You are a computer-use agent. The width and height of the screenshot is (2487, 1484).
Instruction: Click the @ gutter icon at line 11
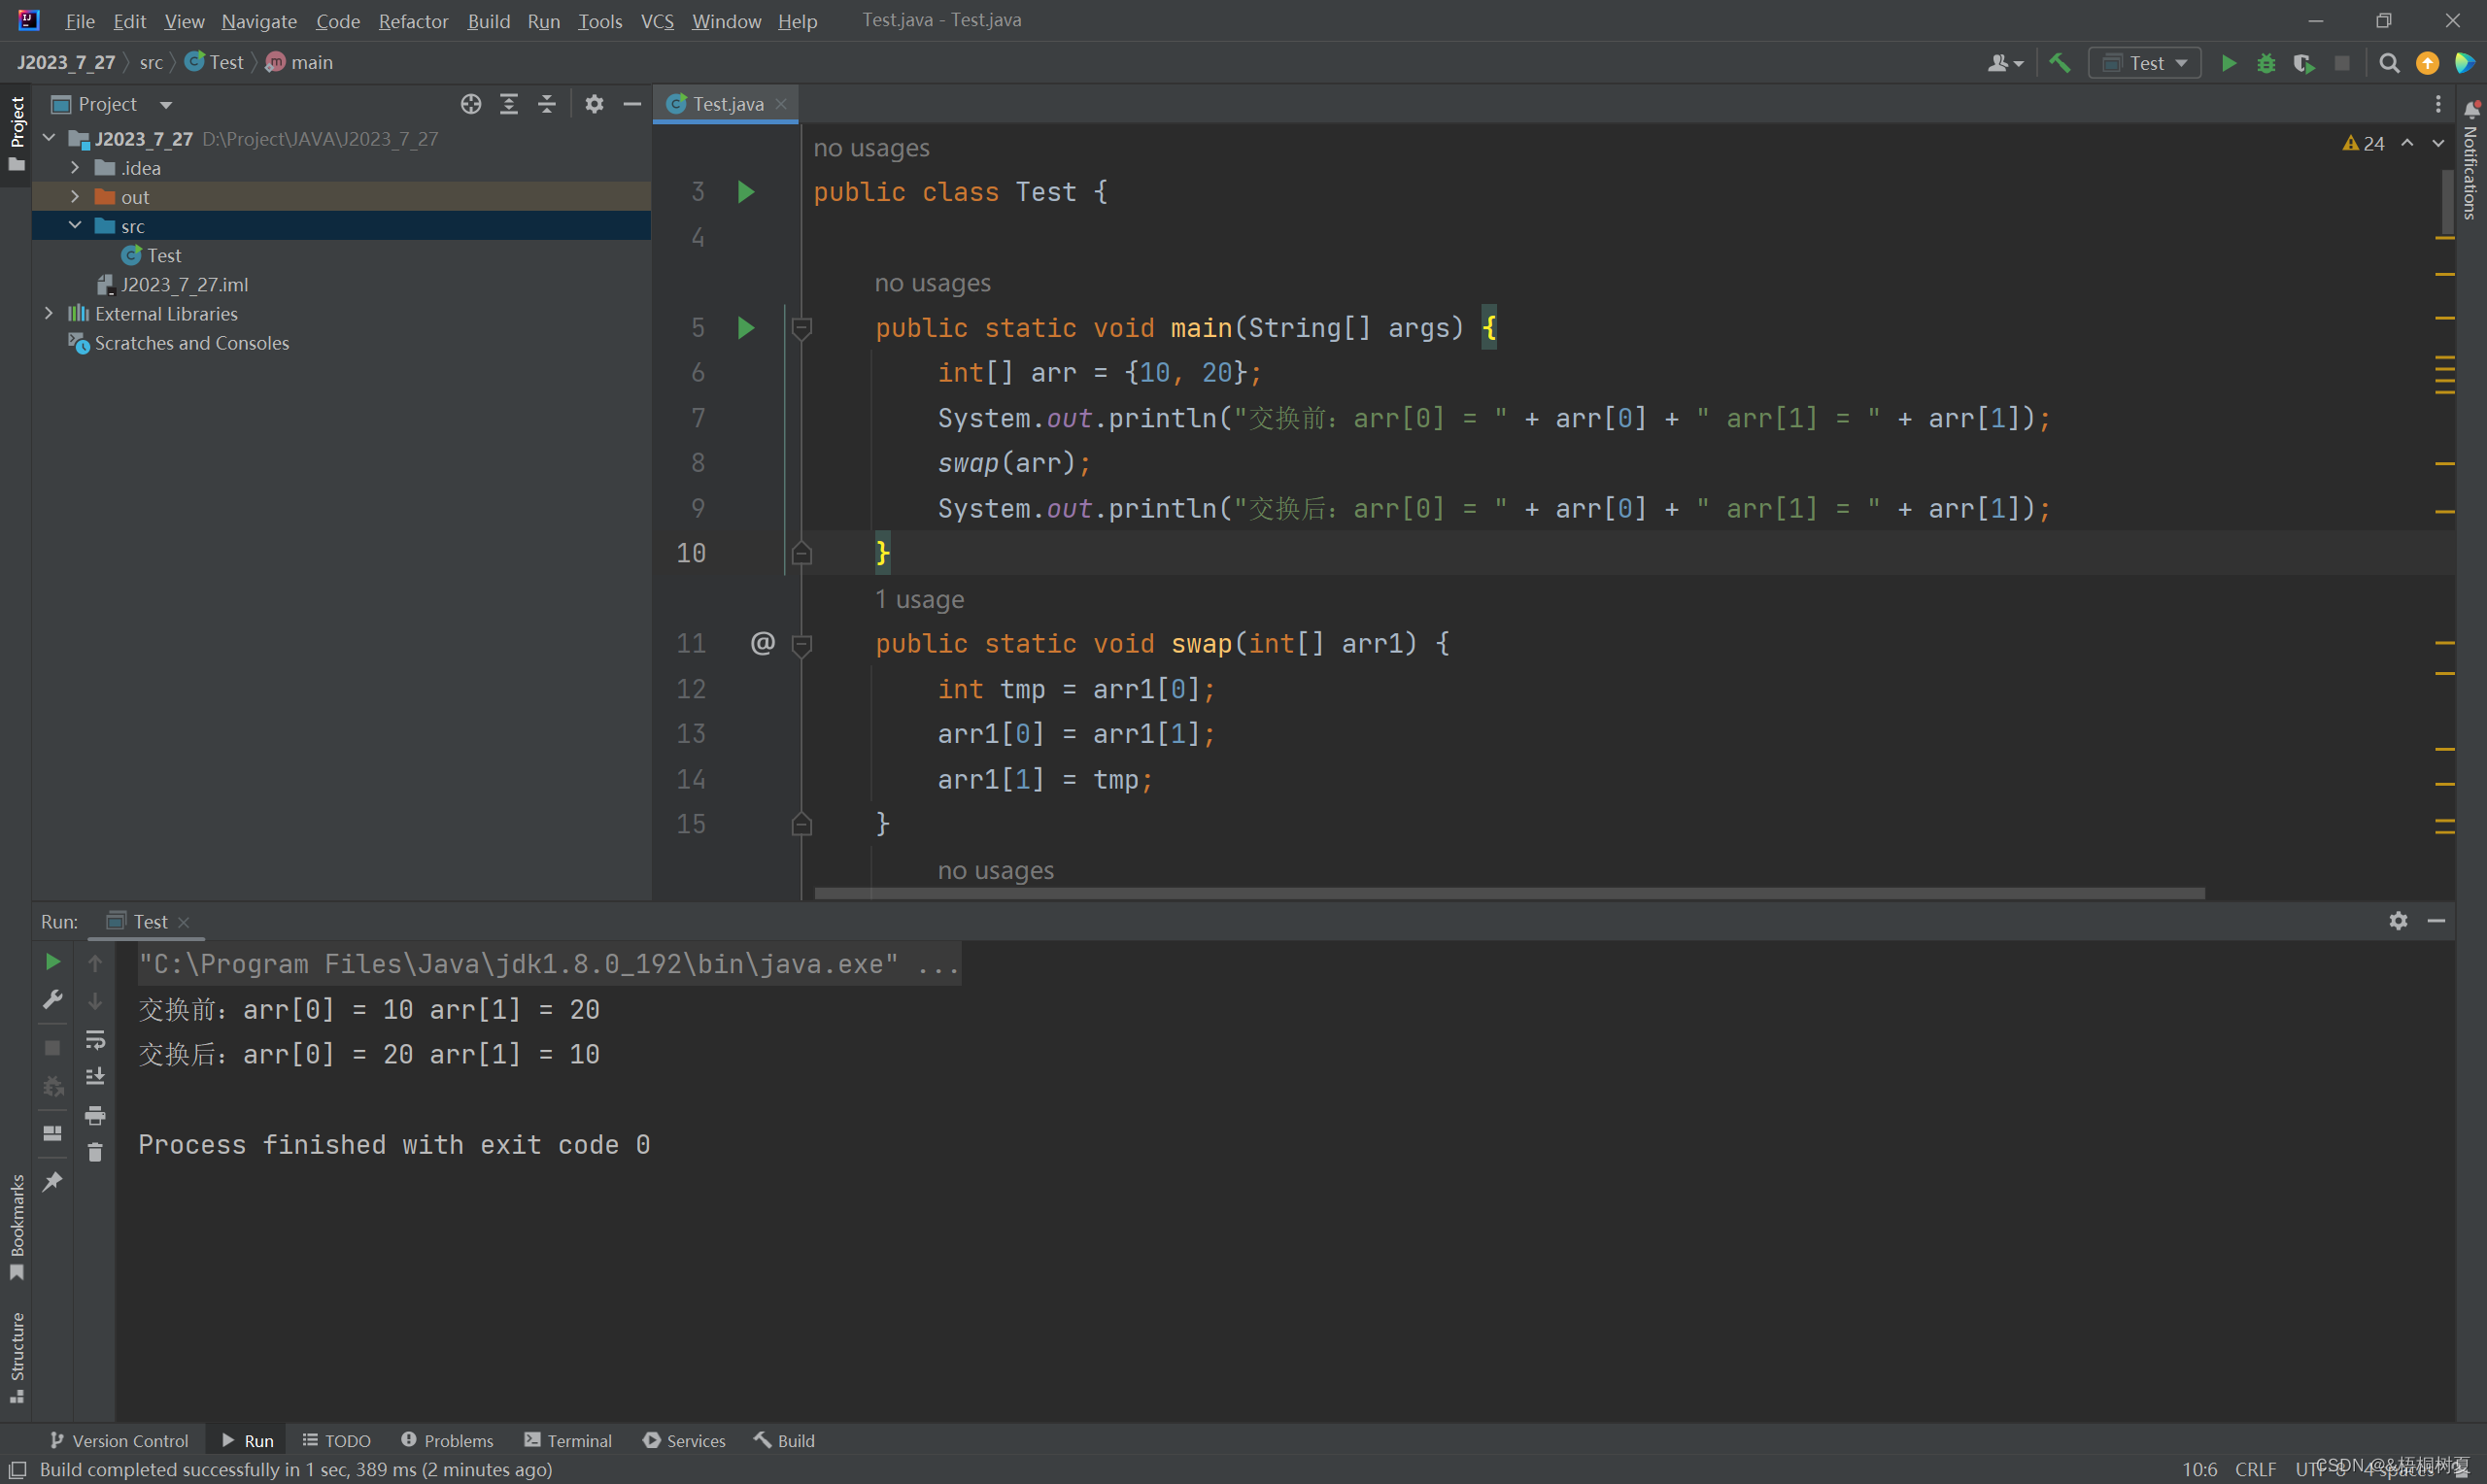point(763,642)
